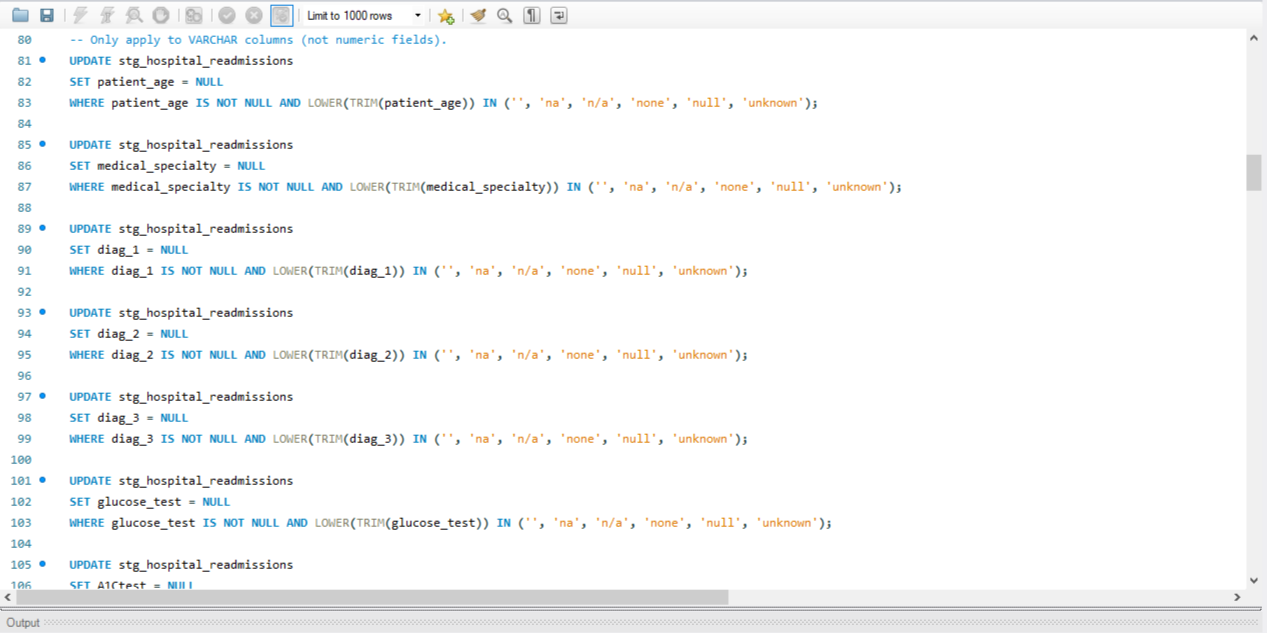Open the 'Limit to 1000 rows' dropdown
The height and width of the screenshot is (633, 1267).
click(364, 15)
